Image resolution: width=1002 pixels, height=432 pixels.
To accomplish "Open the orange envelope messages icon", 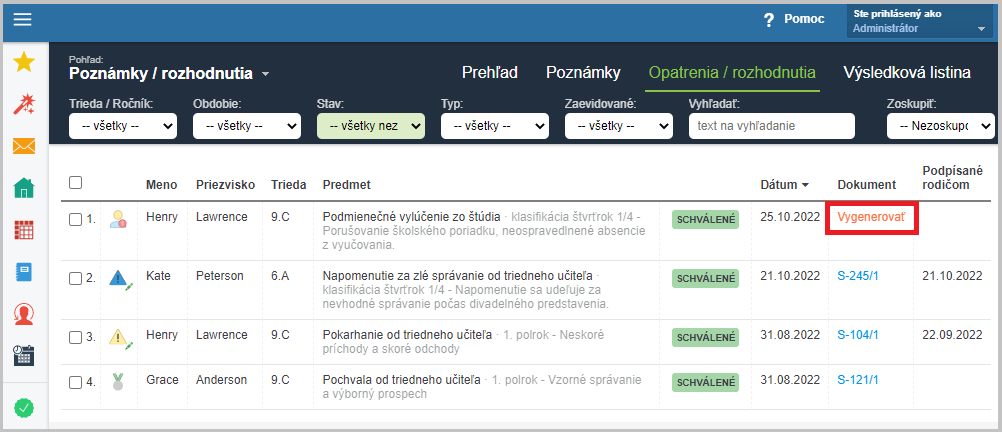I will click(x=24, y=146).
